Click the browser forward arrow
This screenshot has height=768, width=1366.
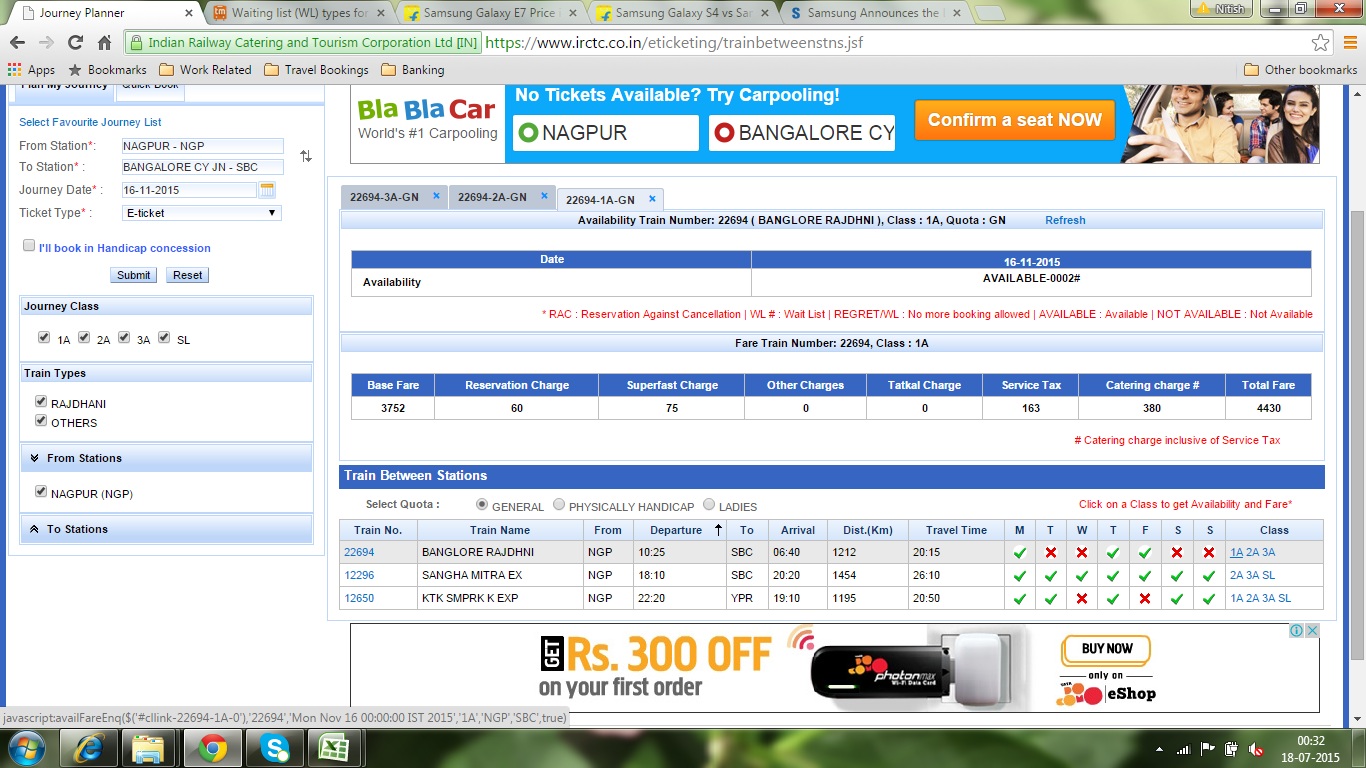[x=46, y=43]
